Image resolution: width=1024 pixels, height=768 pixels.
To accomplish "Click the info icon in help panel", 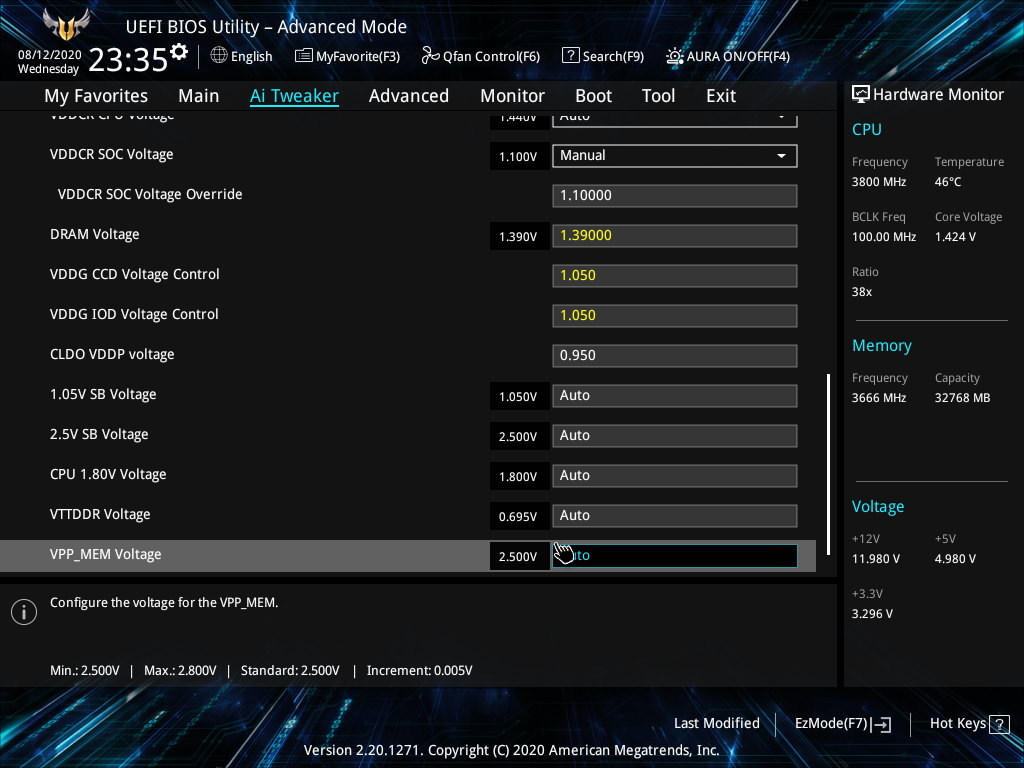I will coord(24,612).
